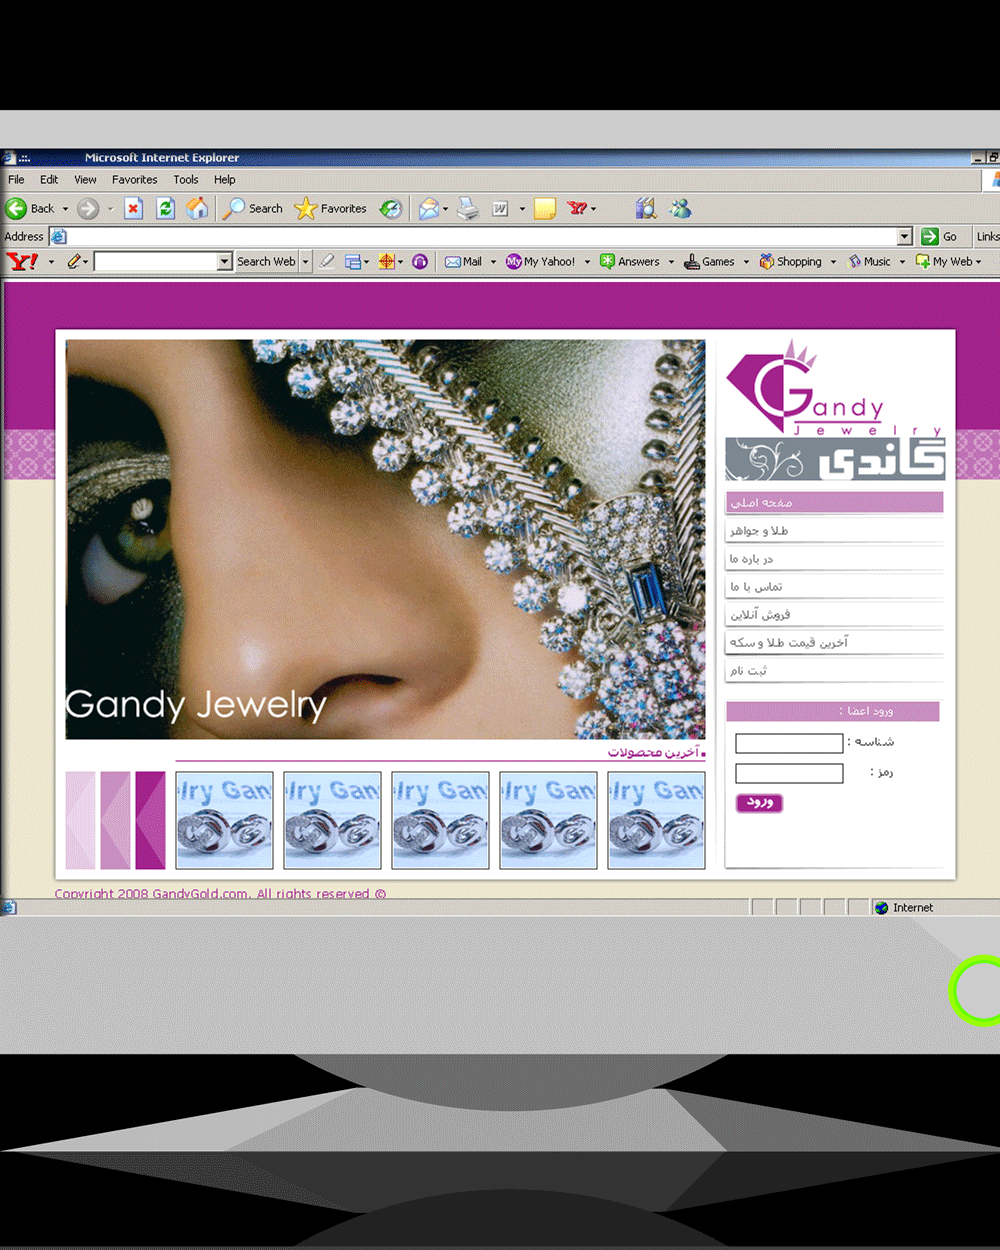Open the فروش آنلاین sidebar link
Image resolution: width=1000 pixels, height=1250 pixels.
(x=760, y=615)
